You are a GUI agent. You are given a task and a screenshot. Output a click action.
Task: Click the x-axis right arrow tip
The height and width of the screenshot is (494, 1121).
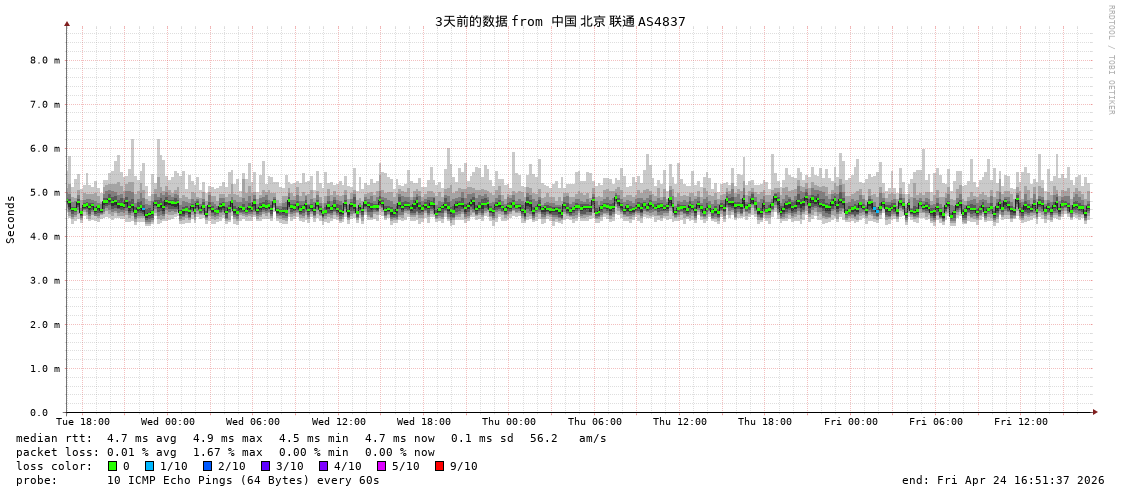point(1095,412)
